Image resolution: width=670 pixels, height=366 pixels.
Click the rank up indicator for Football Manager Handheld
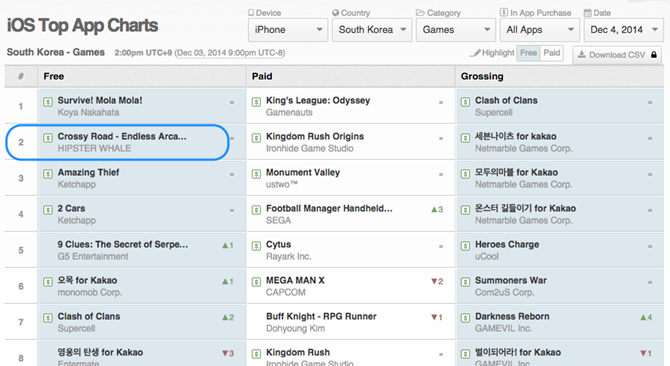click(437, 209)
